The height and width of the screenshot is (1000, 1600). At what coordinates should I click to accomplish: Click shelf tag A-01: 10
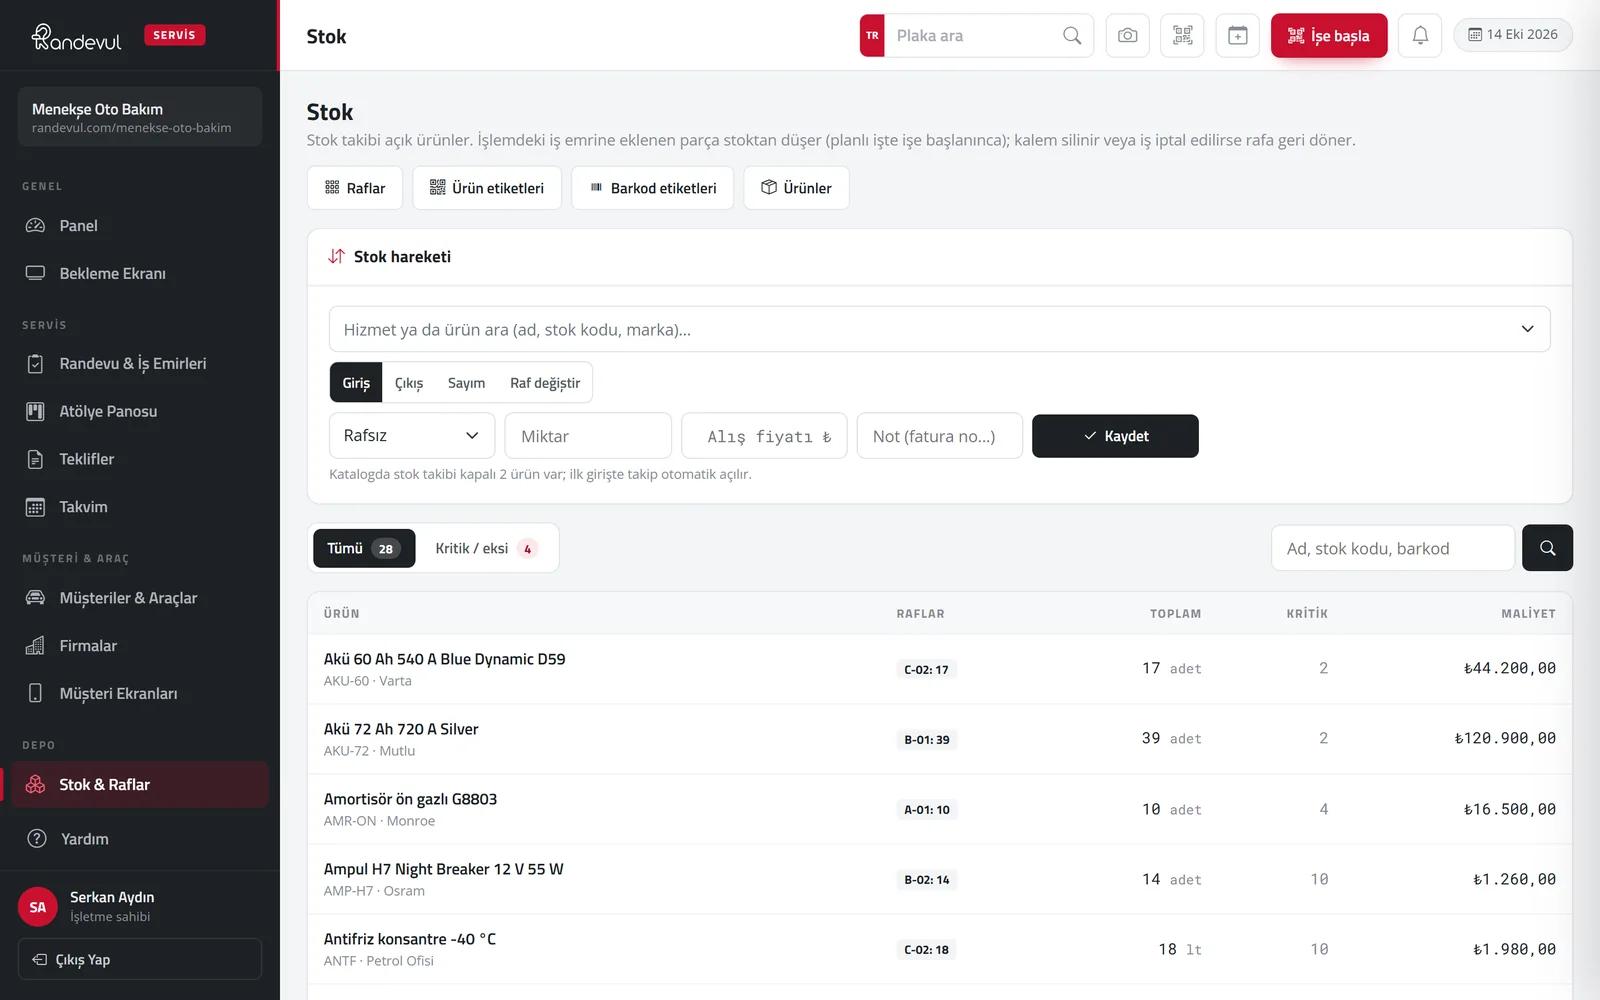[927, 810]
